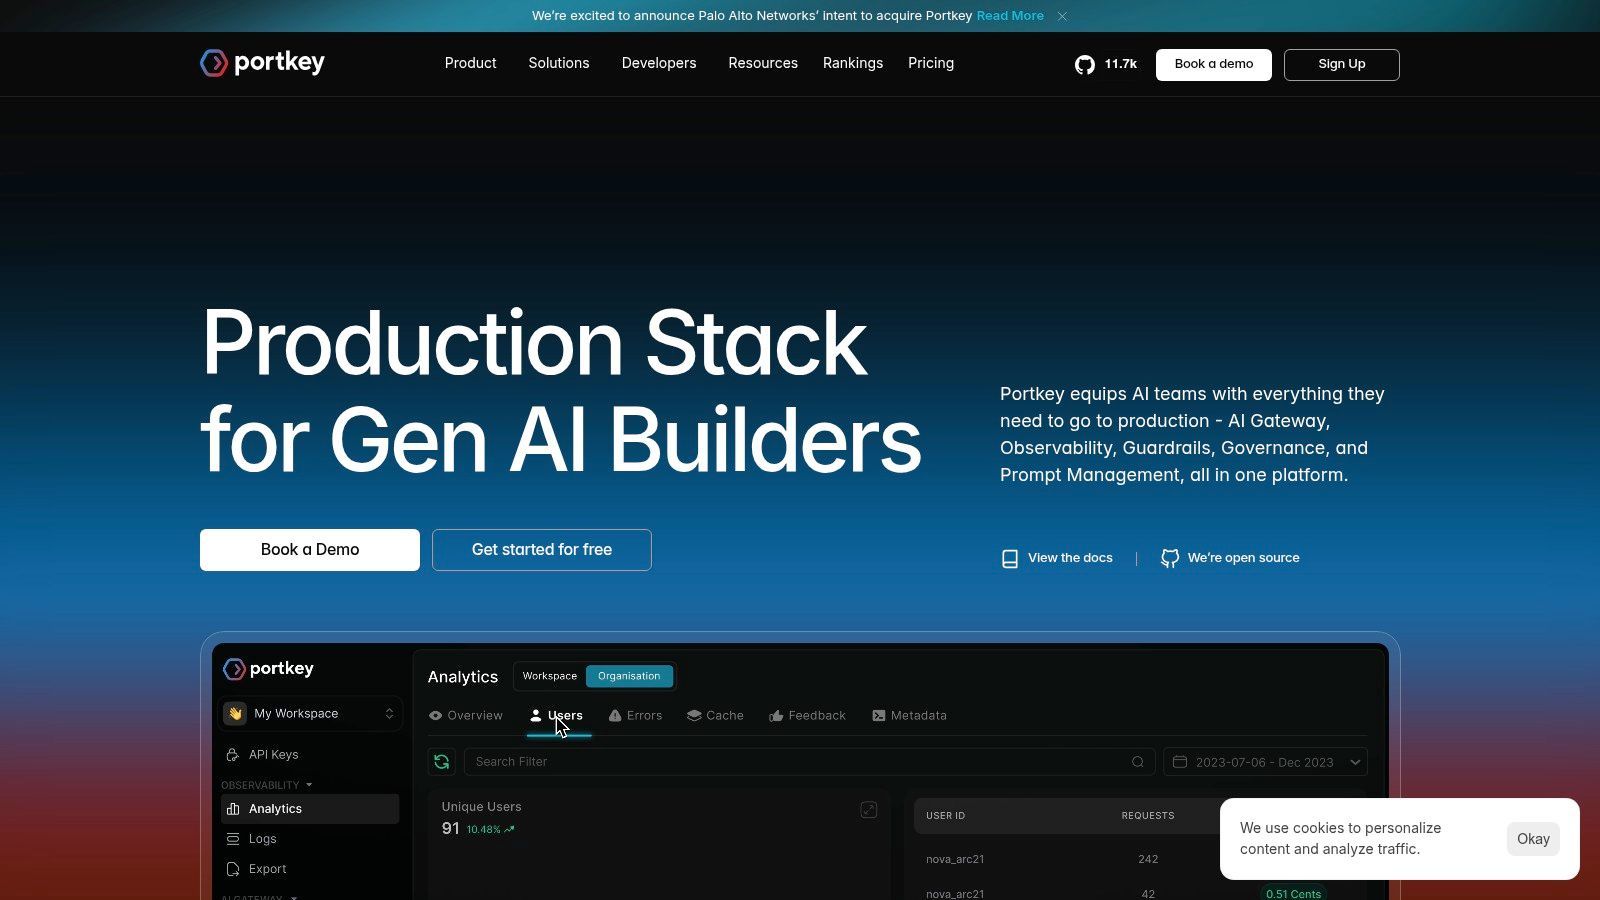Open the Errors analytics tab
This screenshot has height=900, width=1600.
(636, 716)
